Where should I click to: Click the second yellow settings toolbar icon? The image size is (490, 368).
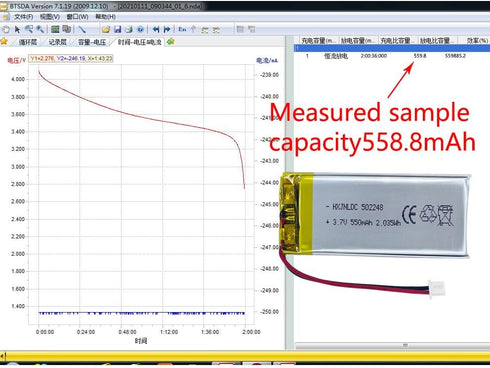[216, 30]
